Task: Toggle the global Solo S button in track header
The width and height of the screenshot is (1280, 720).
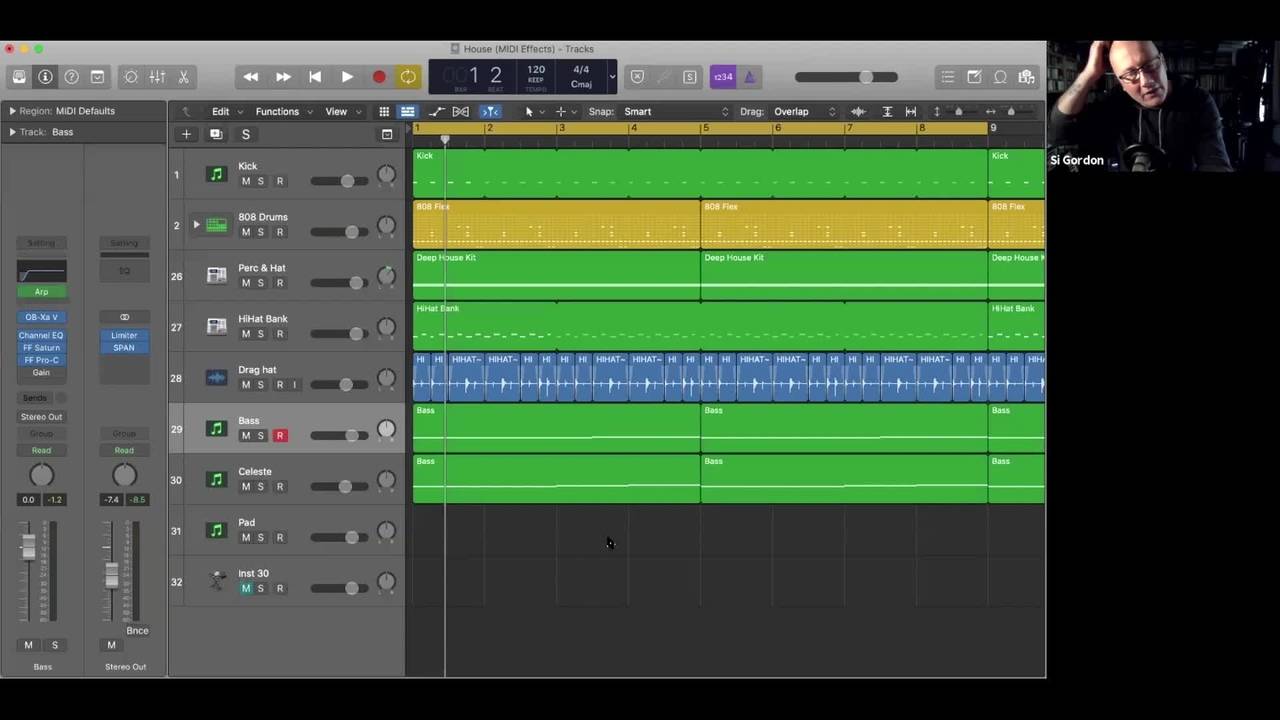Action: coord(246,134)
